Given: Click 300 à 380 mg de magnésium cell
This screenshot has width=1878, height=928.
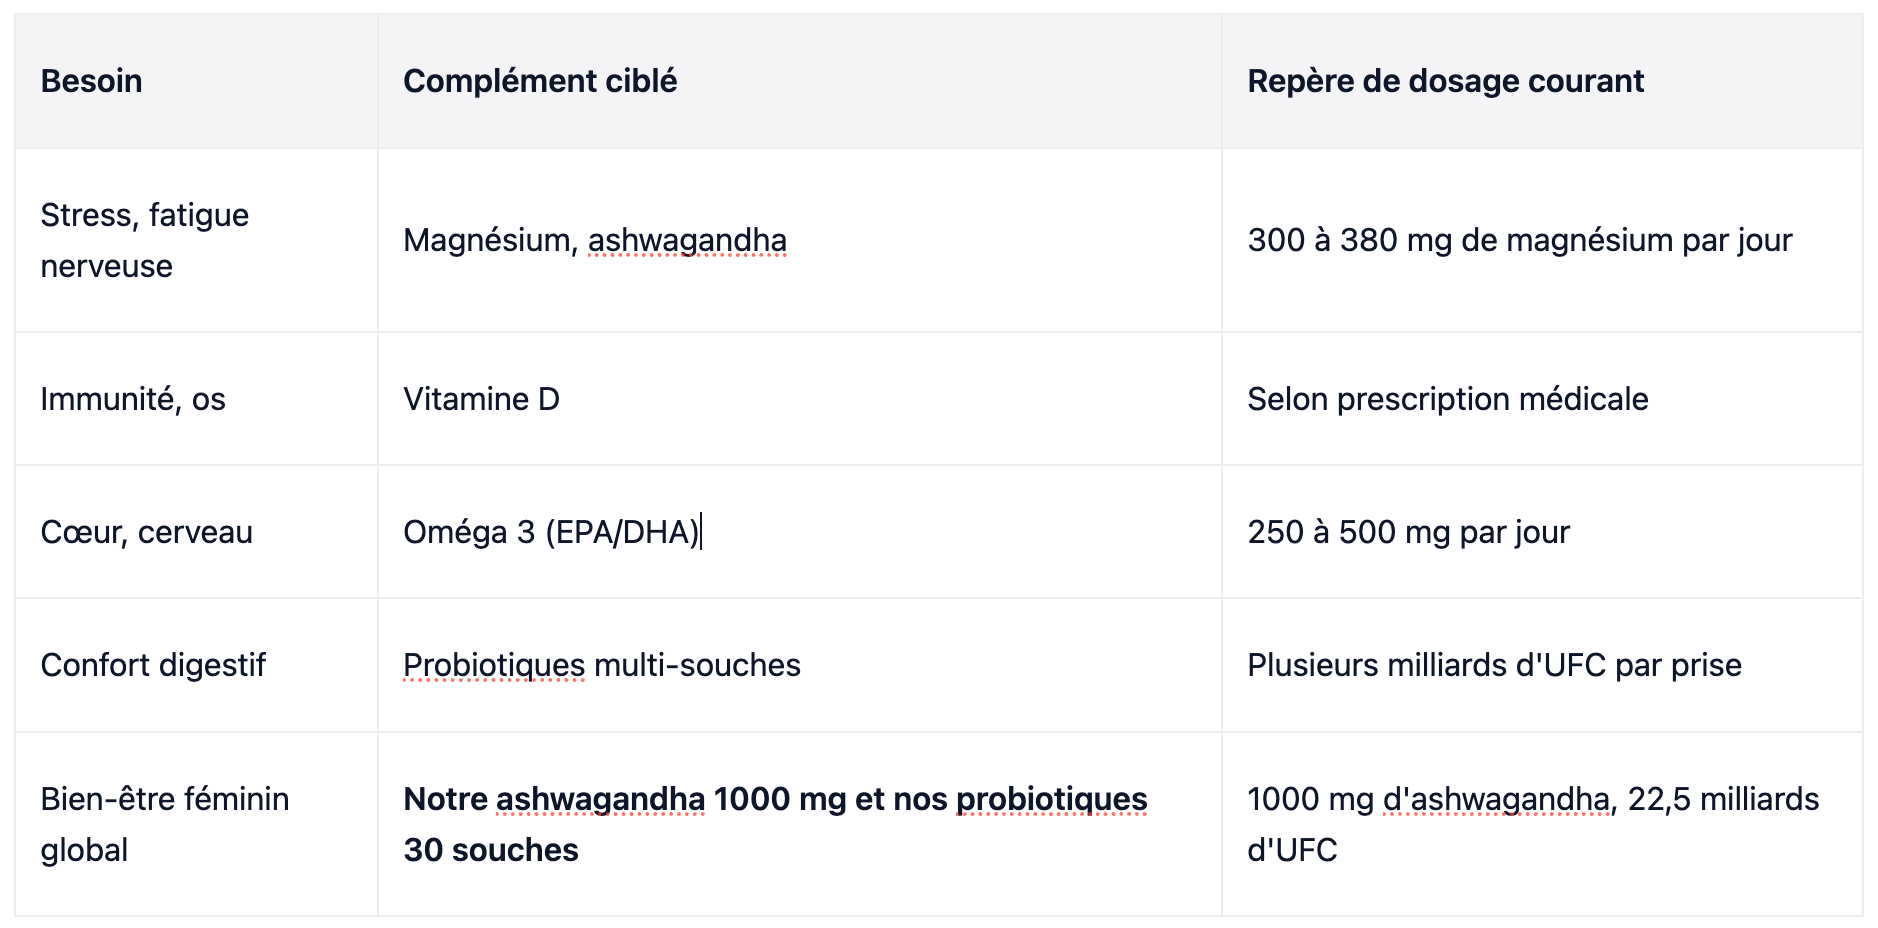Looking at the screenshot, I should [x=1542, y=240].
